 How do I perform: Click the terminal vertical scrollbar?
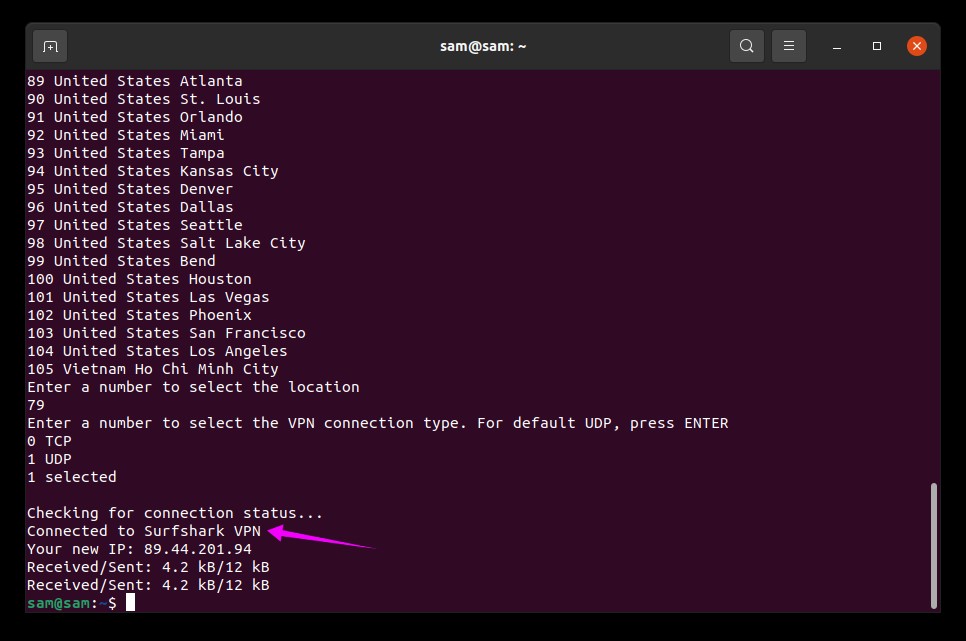click(x=933, y=545)
